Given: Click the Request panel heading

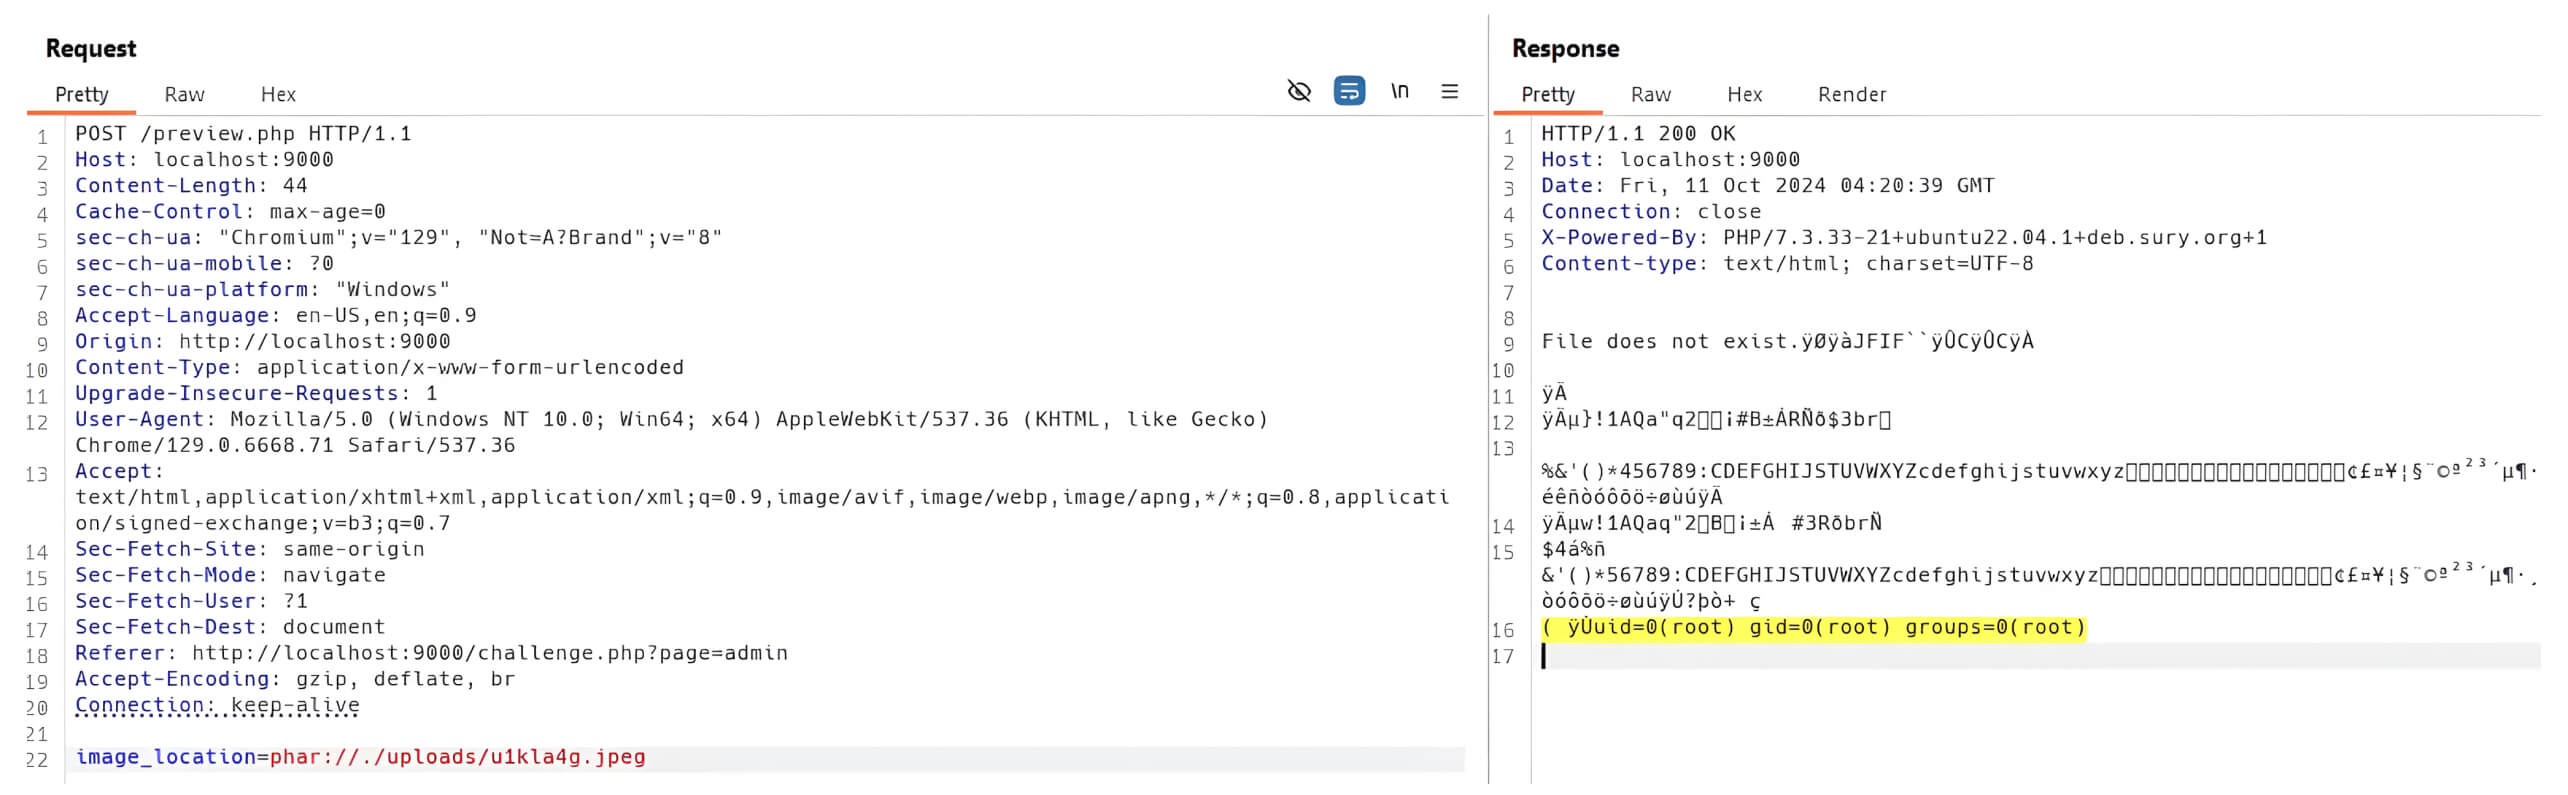Looking at the screenshot, I should [x=90, y=49].
